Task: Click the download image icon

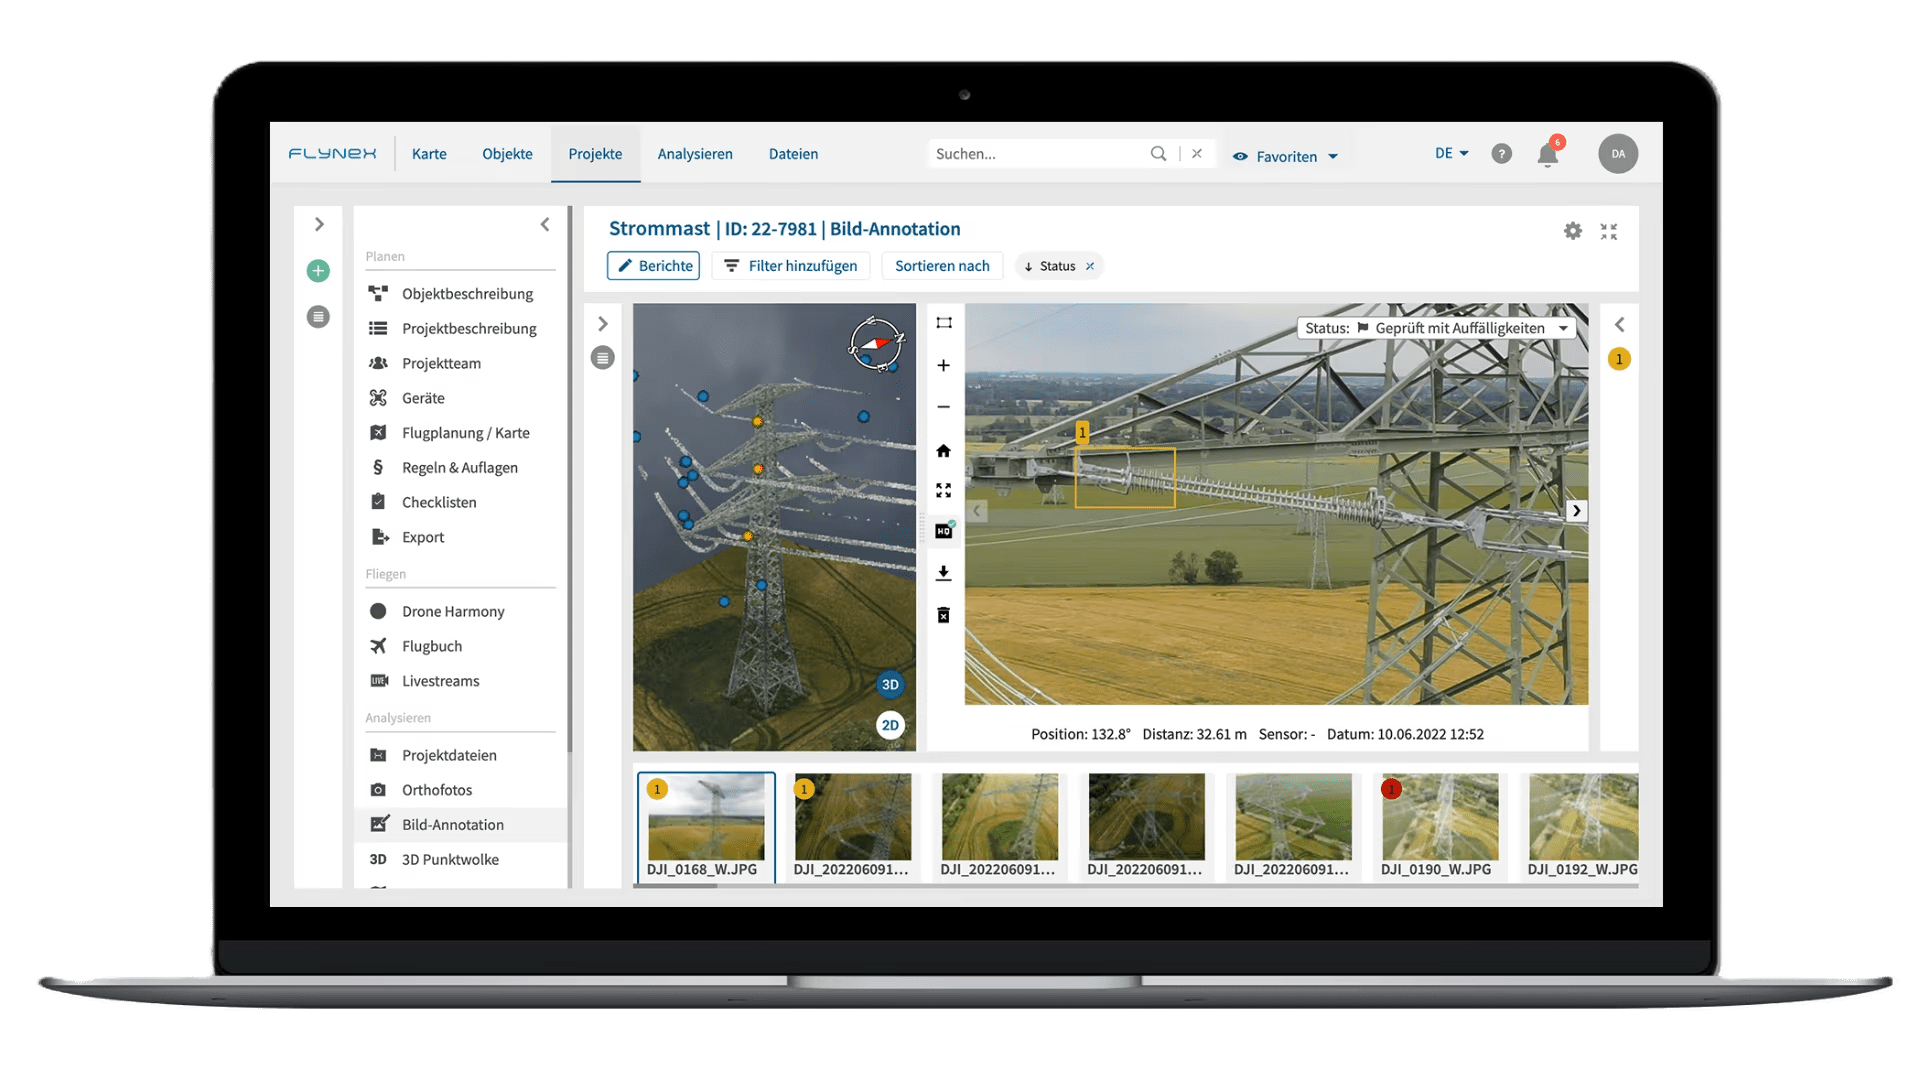Action: pos(943,573)
